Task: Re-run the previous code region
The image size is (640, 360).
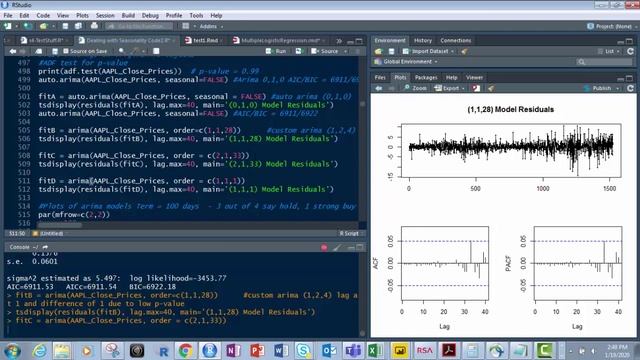Action: tap(299, 51)
